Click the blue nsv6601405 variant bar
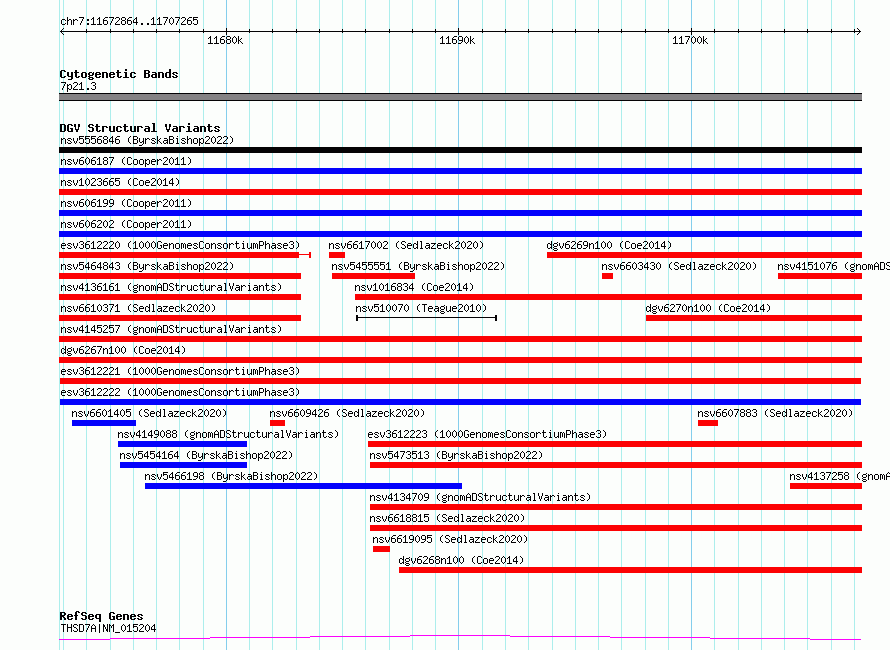The image size is (890, 650). 104,423
